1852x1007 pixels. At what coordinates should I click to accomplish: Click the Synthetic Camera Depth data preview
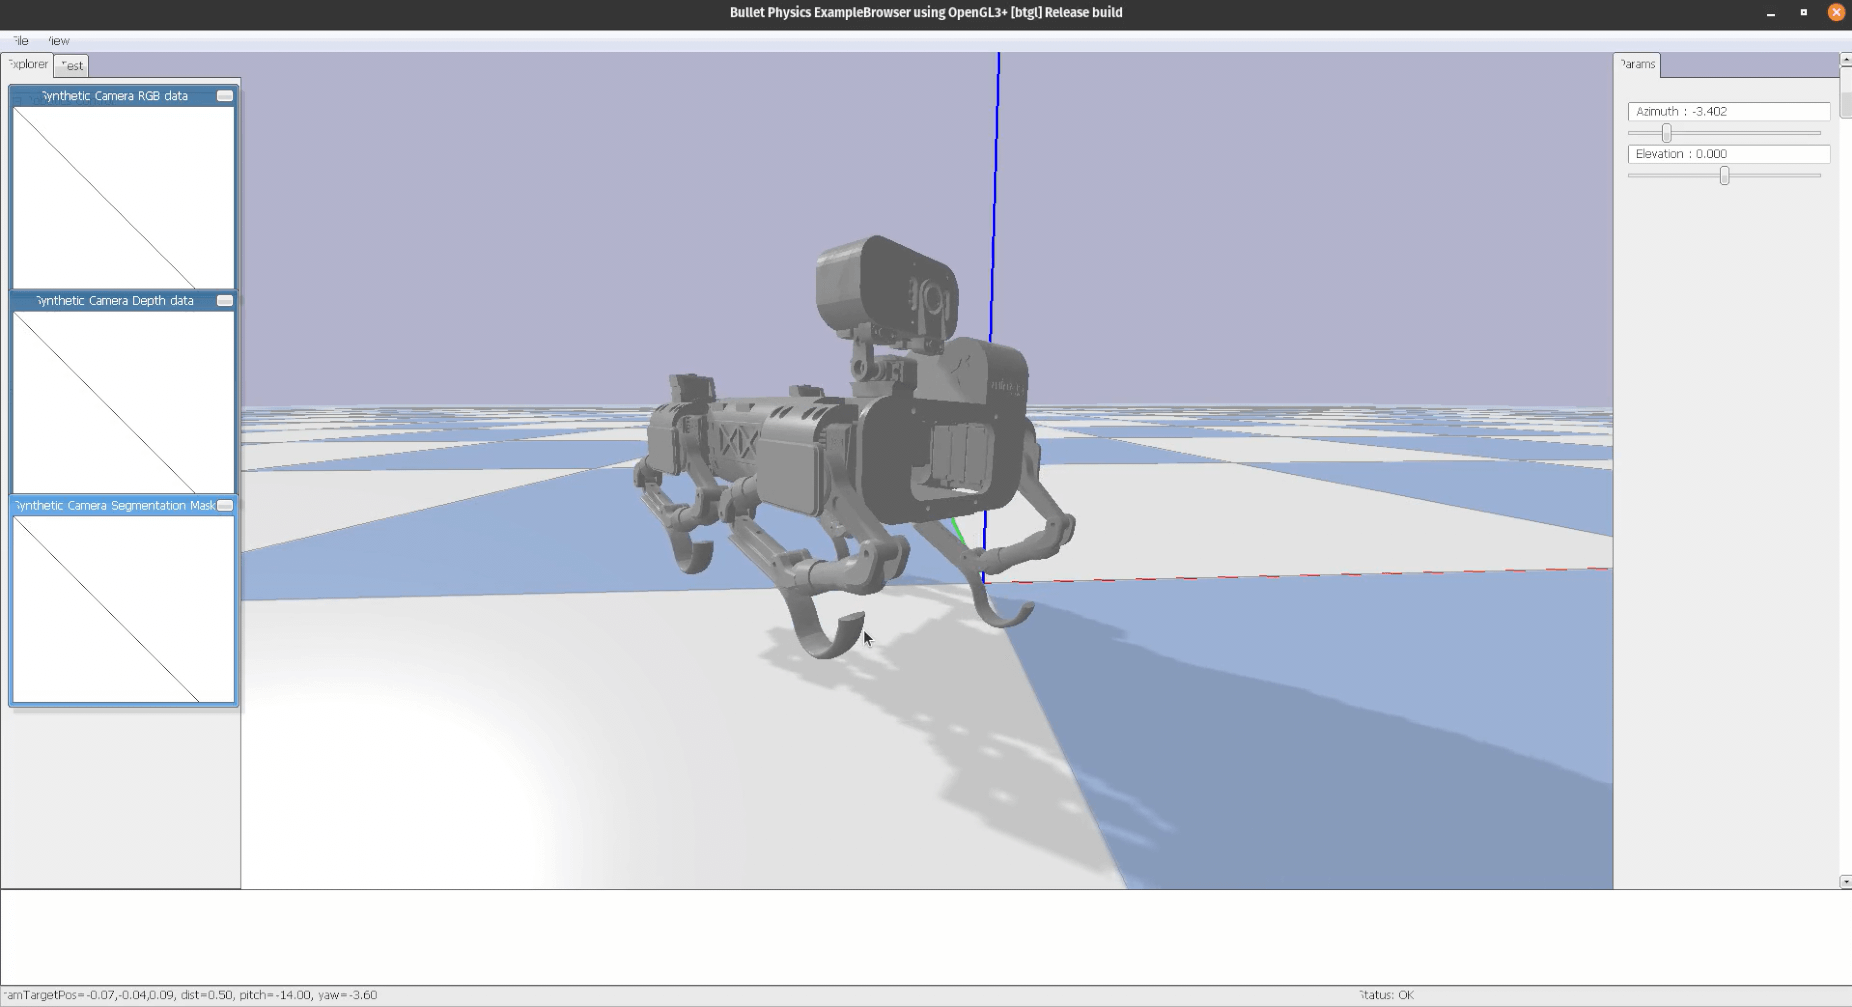(x=123, y=402)
